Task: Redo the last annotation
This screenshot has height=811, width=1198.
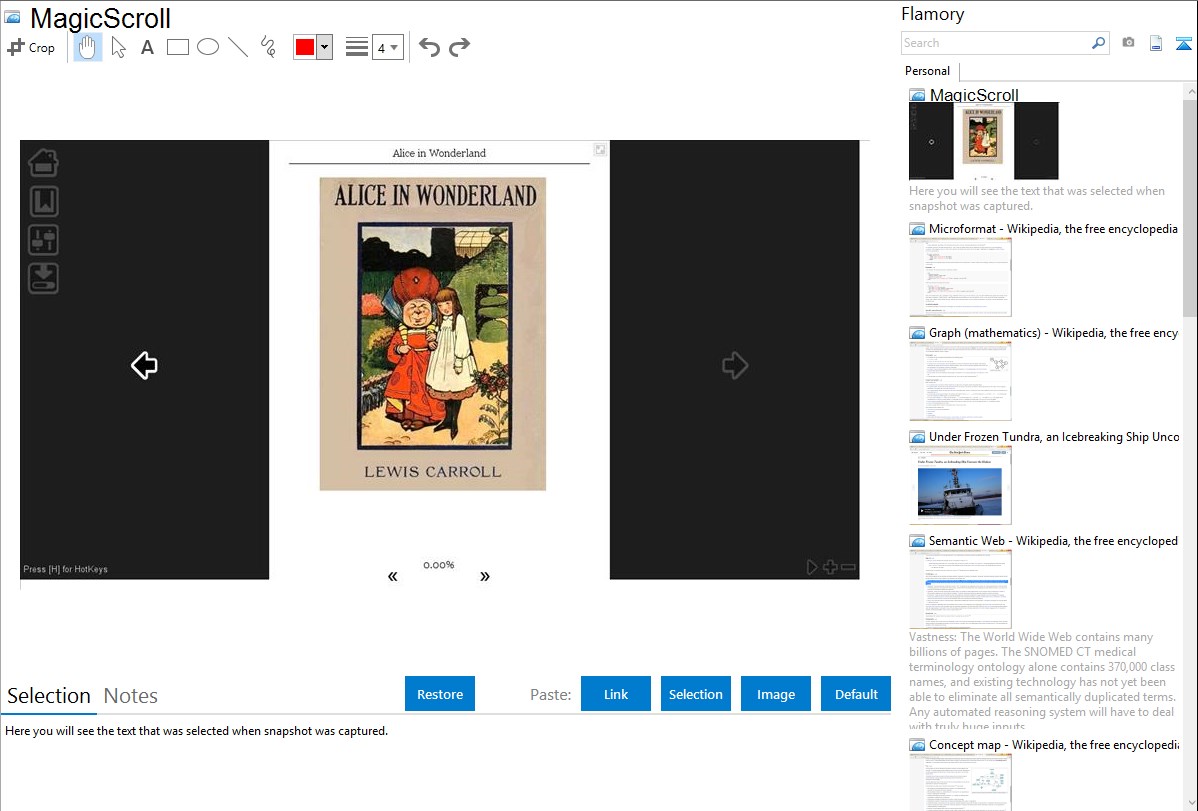Action: 459,47
